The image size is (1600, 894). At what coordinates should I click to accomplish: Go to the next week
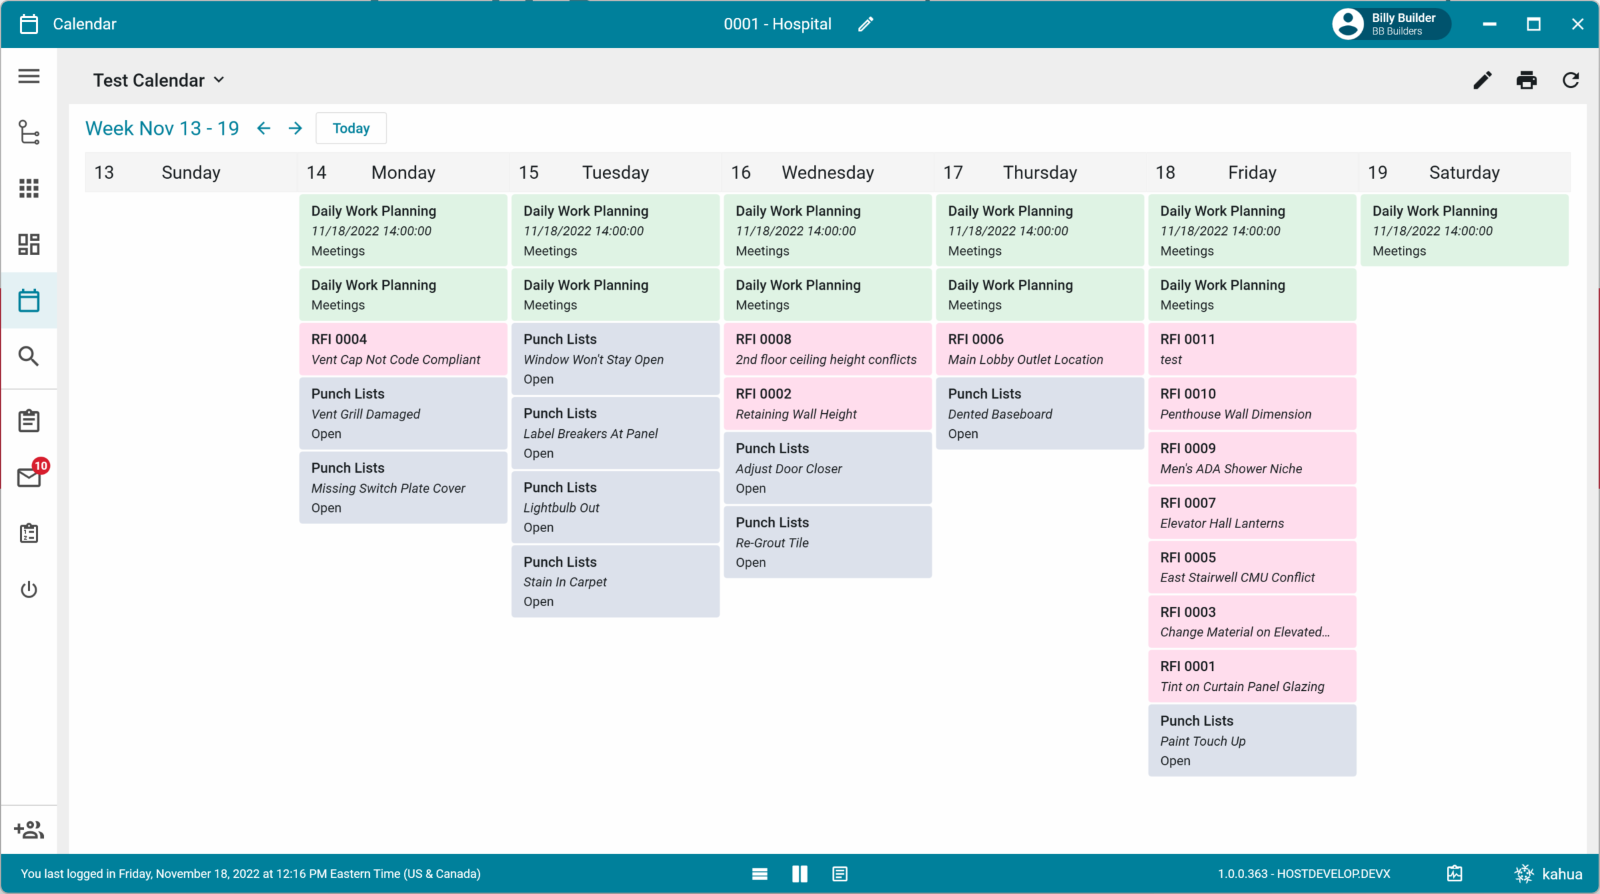pyautogui.click(x=295, y=128)
